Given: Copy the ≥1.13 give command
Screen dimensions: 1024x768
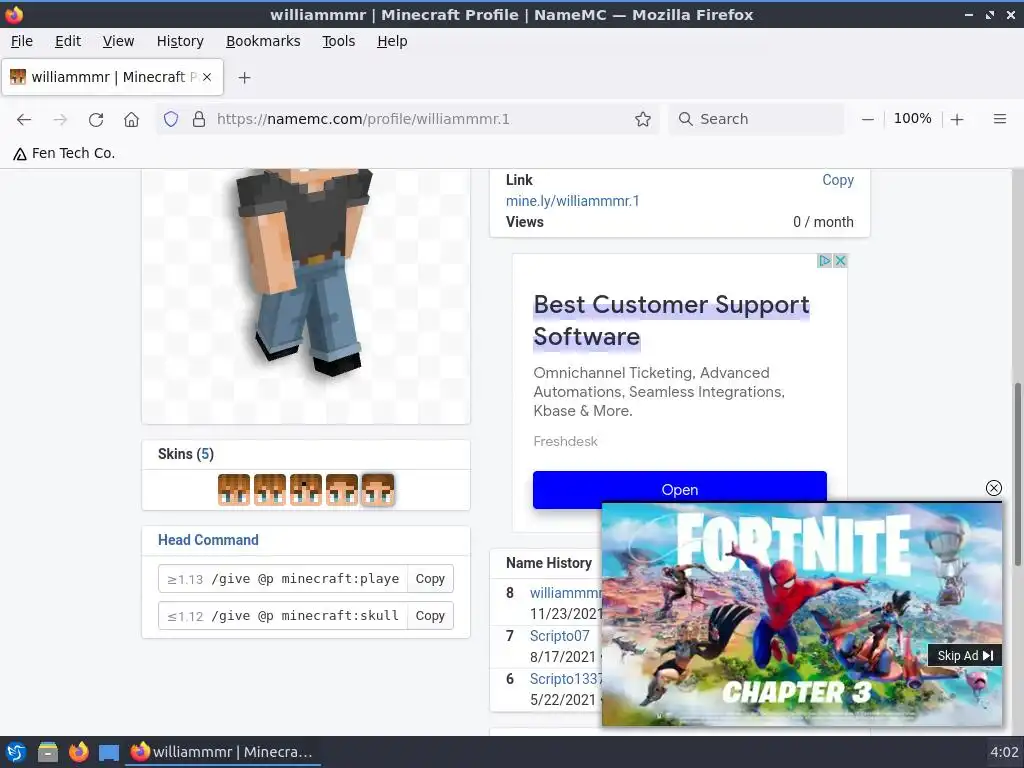Looking at the screenshot, I should click(430, 579).
